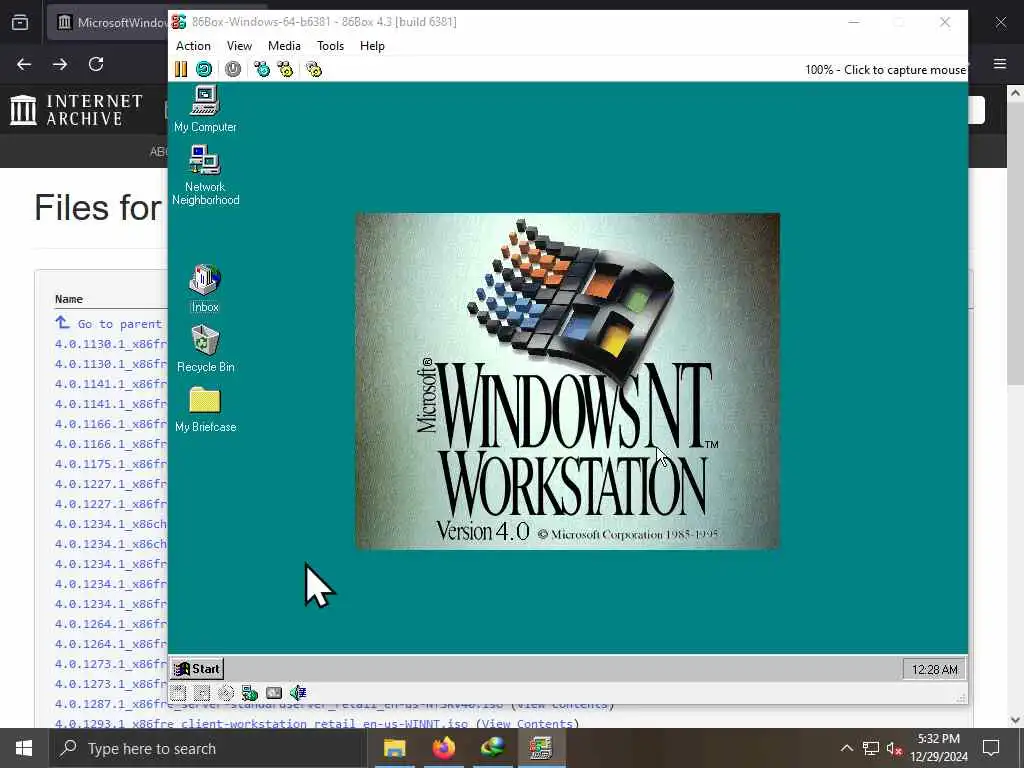
Task: Go forward in the browser
Action: coord(60,64)
